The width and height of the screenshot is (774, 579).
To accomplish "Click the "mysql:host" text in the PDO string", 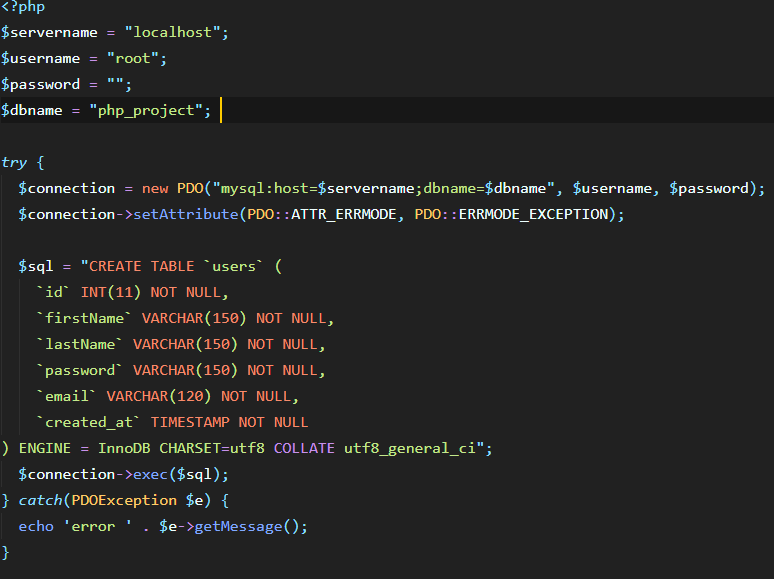I will coord(264,188).
